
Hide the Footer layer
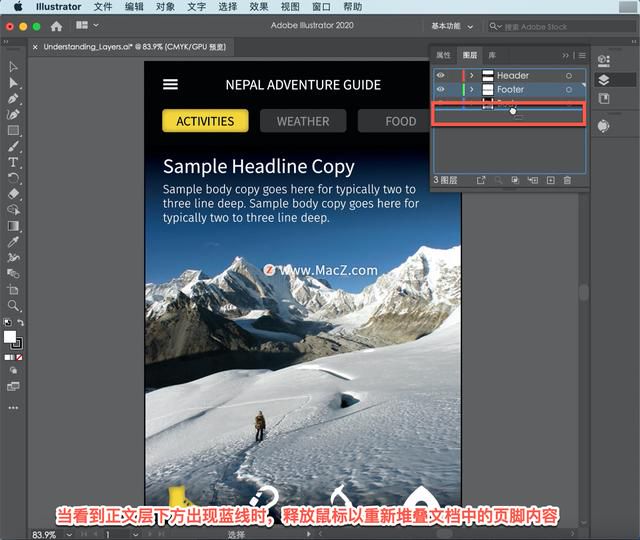440,89
